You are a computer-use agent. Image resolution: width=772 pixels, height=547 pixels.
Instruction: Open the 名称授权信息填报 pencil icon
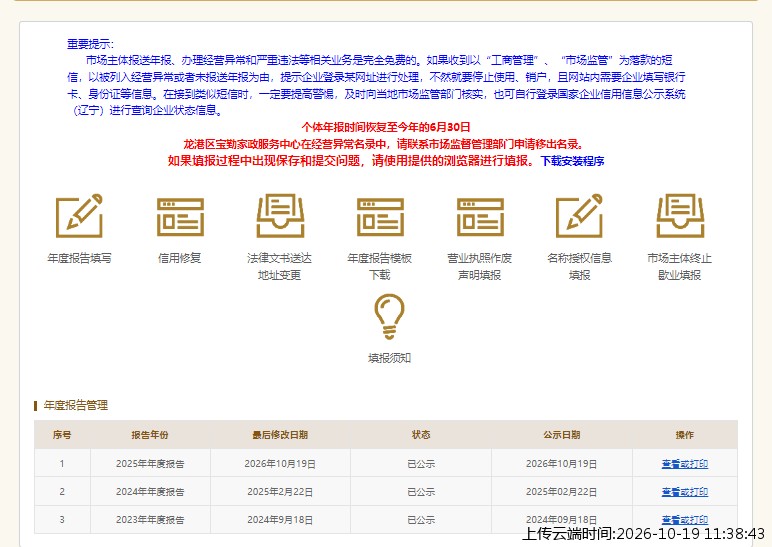click(x=579, y=216)
